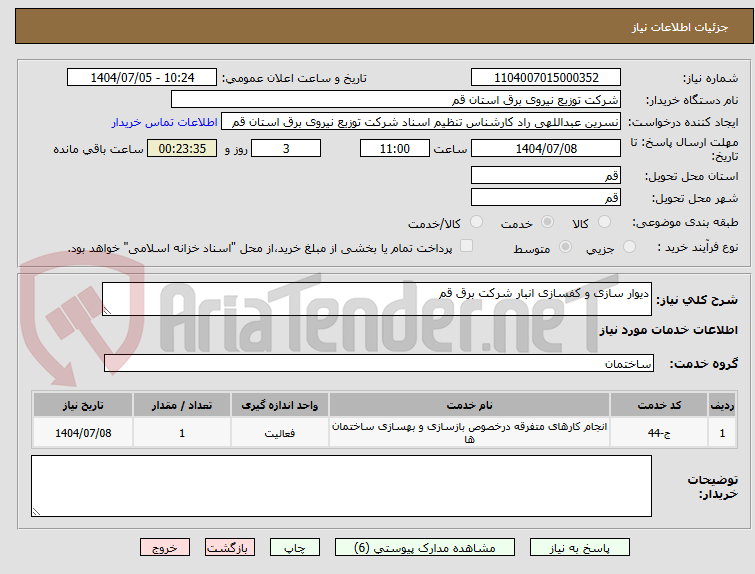Click the deadline date field 1404/07/08
Screen dimensions: 755x574
pos(546,148)
